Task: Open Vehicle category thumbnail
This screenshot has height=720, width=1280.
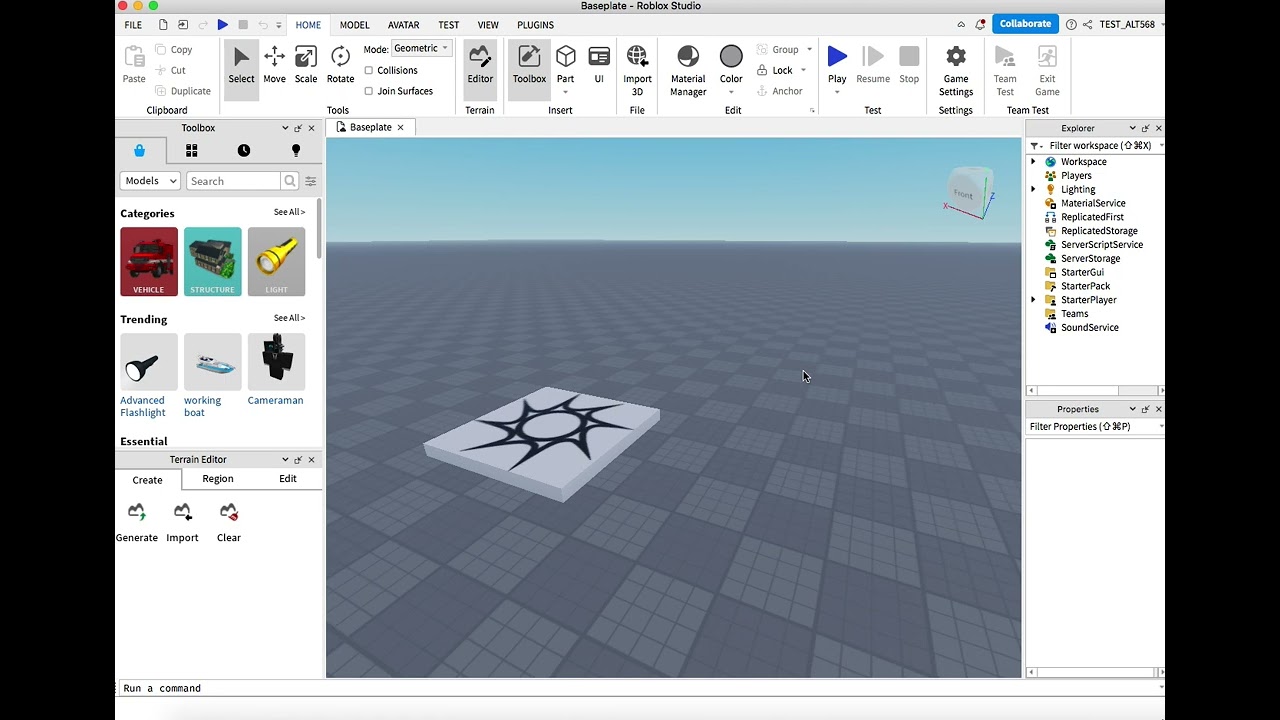Action: click(x=149, y=262)
